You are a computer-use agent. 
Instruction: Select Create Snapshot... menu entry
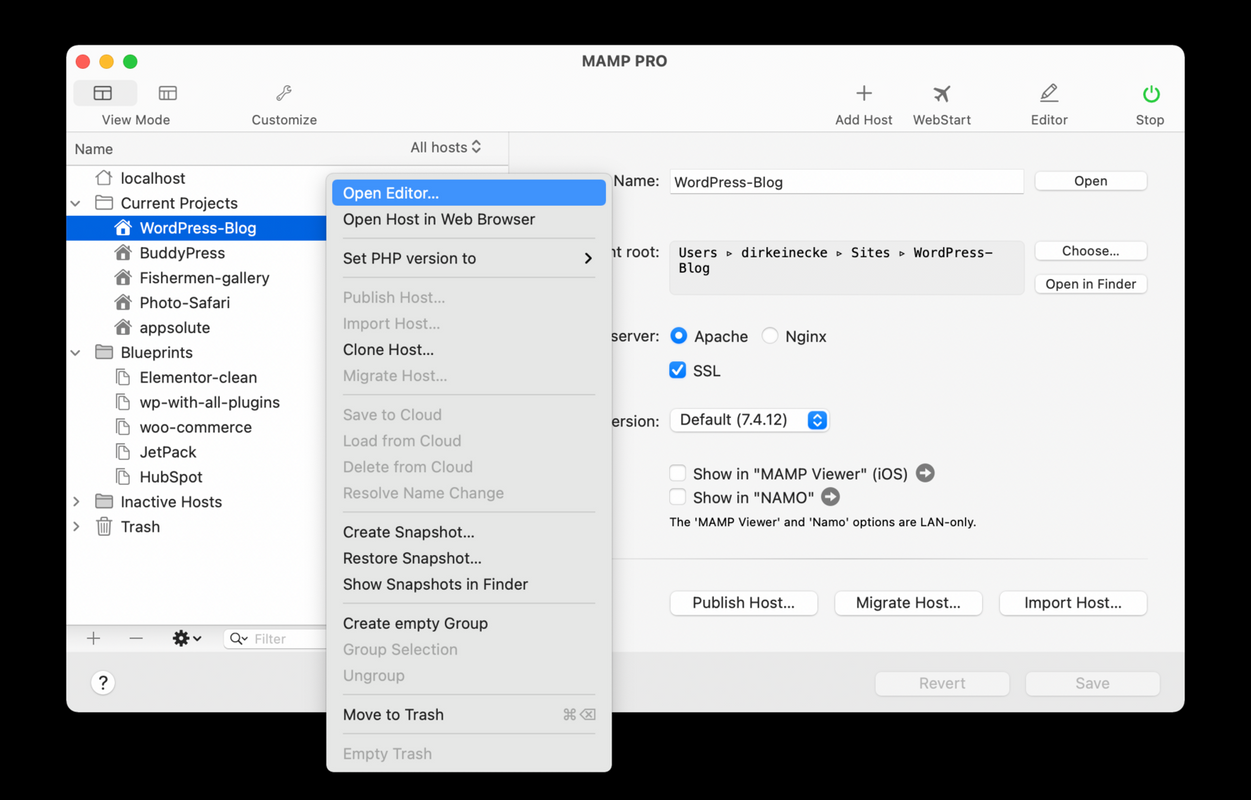click(x=469, y=532)
